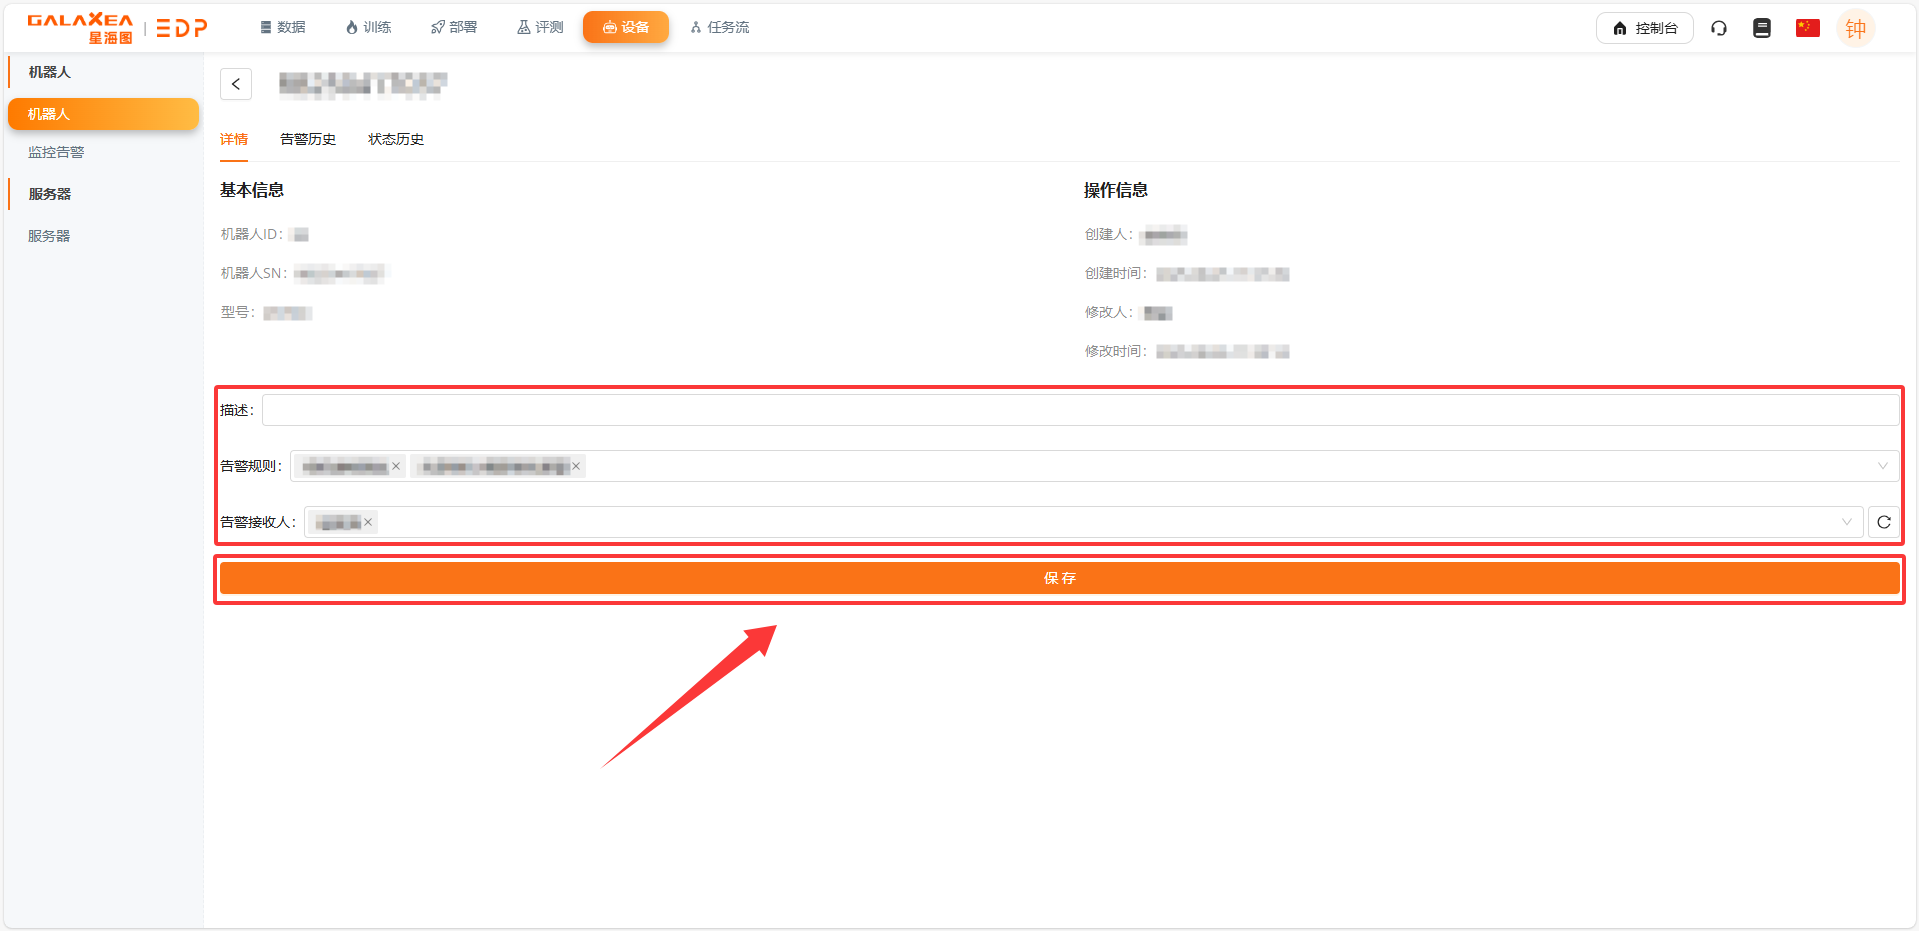1919x931 pixels.
Task: Expand the alarm recipients dropdown
Action: [x=1846, y=522]
